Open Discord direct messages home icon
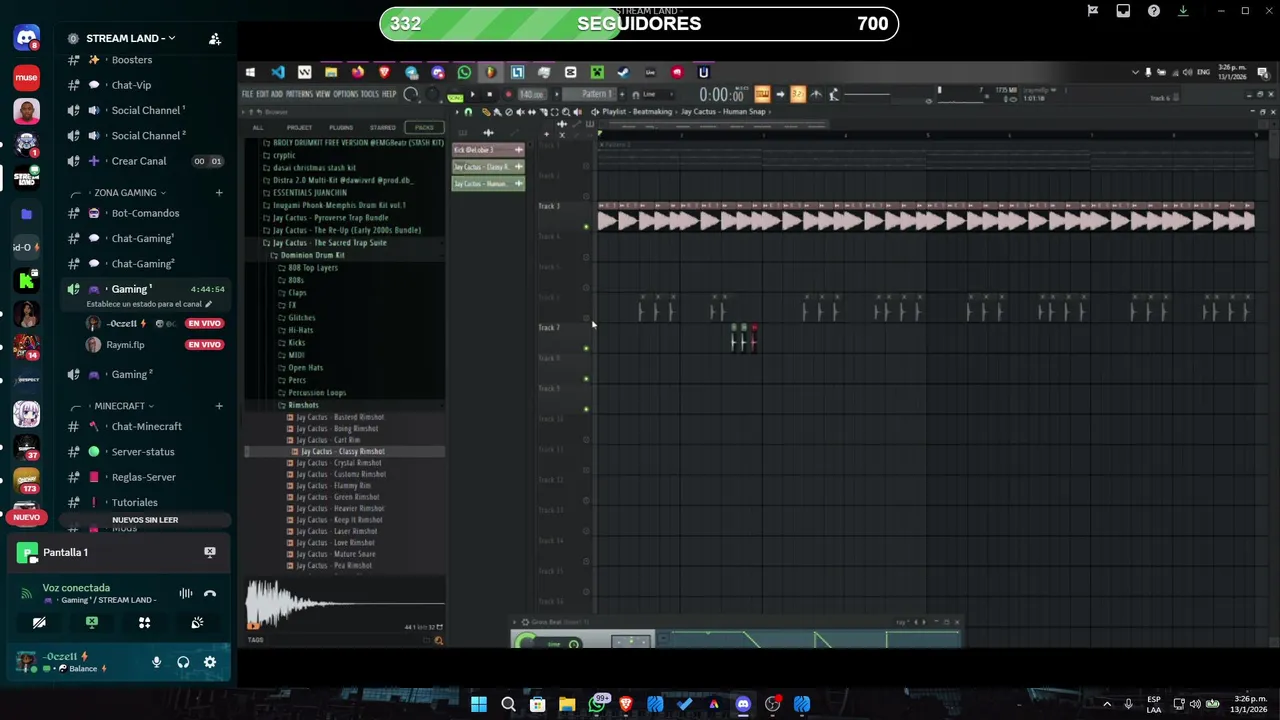This screenshot has width=1280, height=720. point(27,38)
